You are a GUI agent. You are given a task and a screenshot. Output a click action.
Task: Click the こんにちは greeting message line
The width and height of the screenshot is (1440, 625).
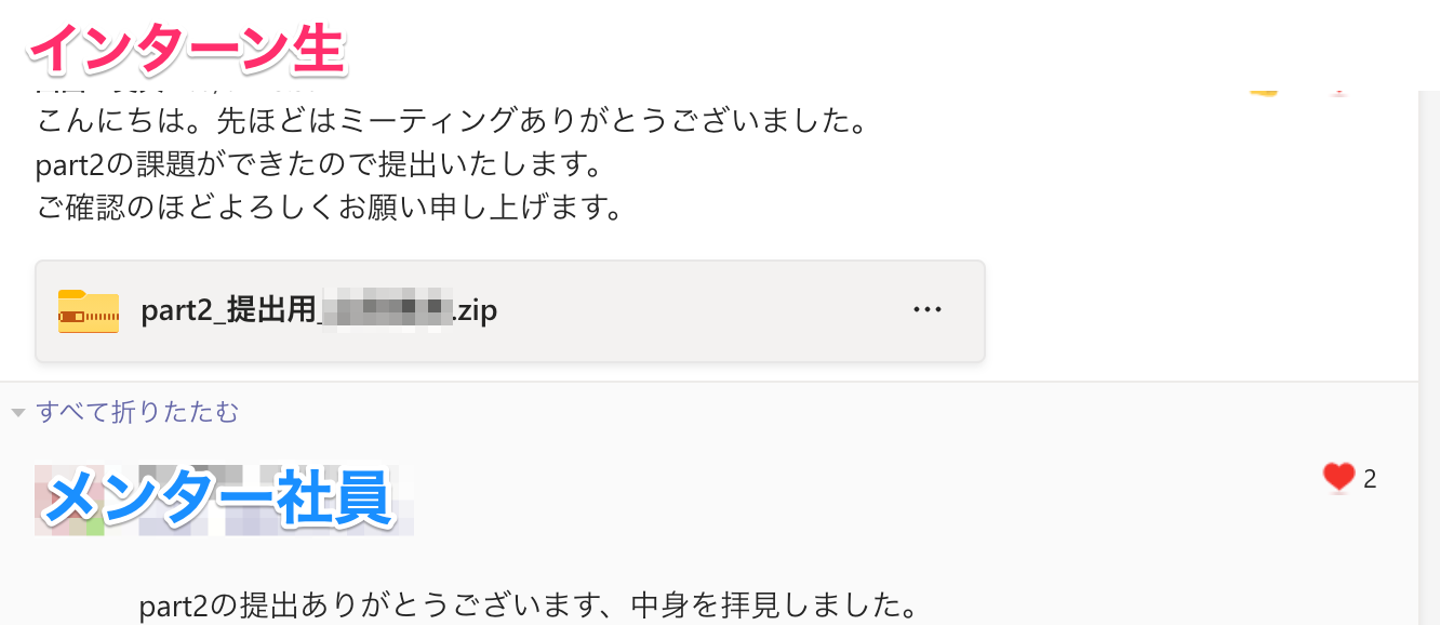point(450,125)
